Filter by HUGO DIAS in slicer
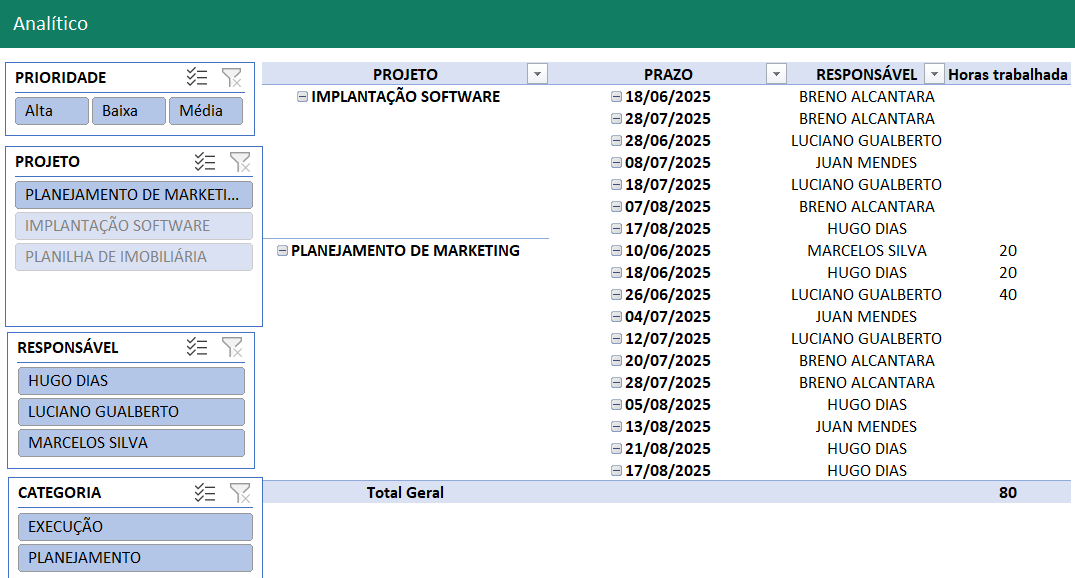 point(131,381)
